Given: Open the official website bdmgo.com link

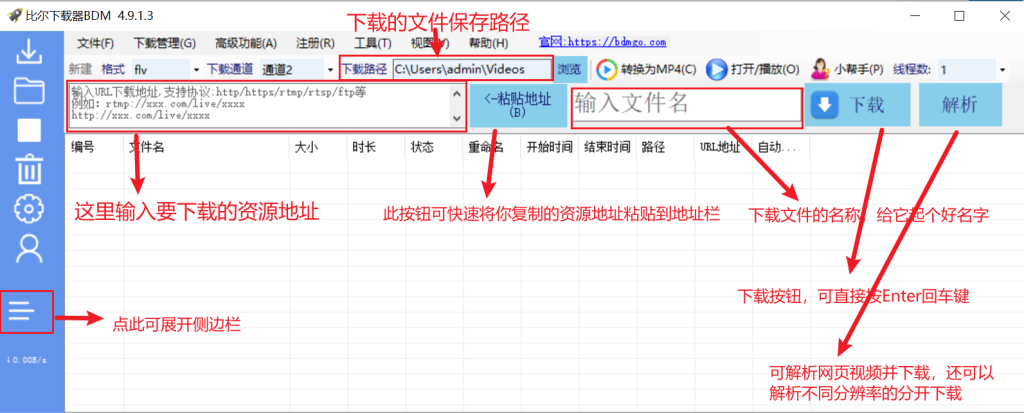Looking at the screenshot, I should (603, 42).
